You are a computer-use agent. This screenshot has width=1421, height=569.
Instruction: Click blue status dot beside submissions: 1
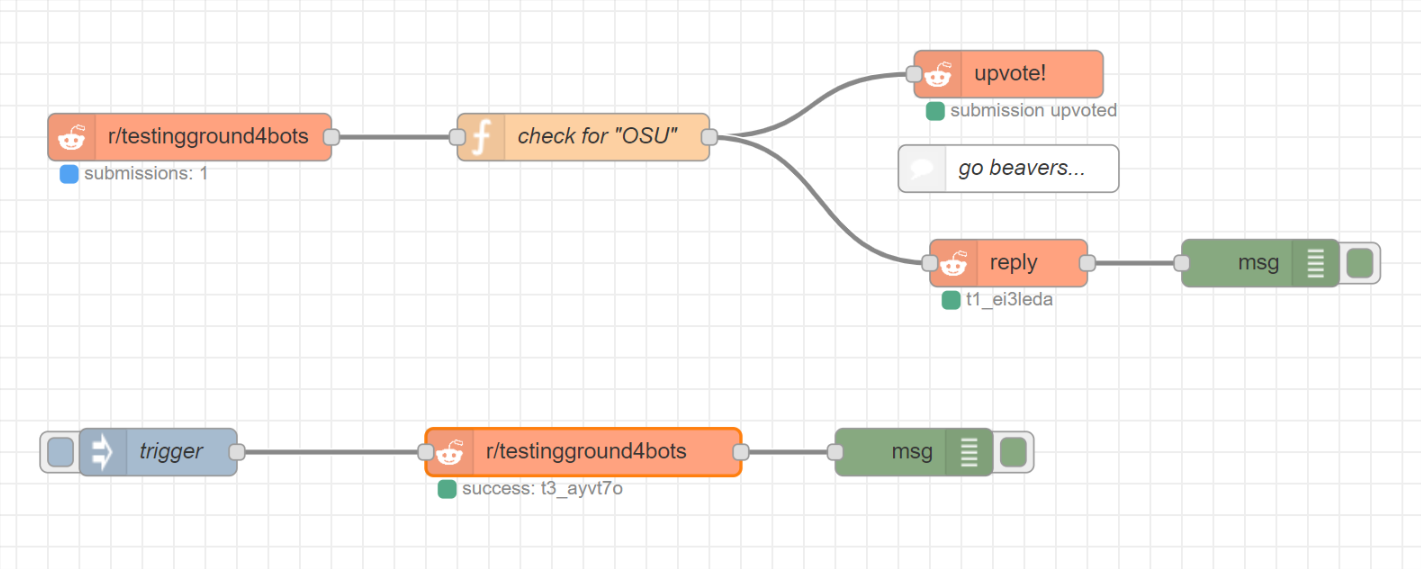69,174
